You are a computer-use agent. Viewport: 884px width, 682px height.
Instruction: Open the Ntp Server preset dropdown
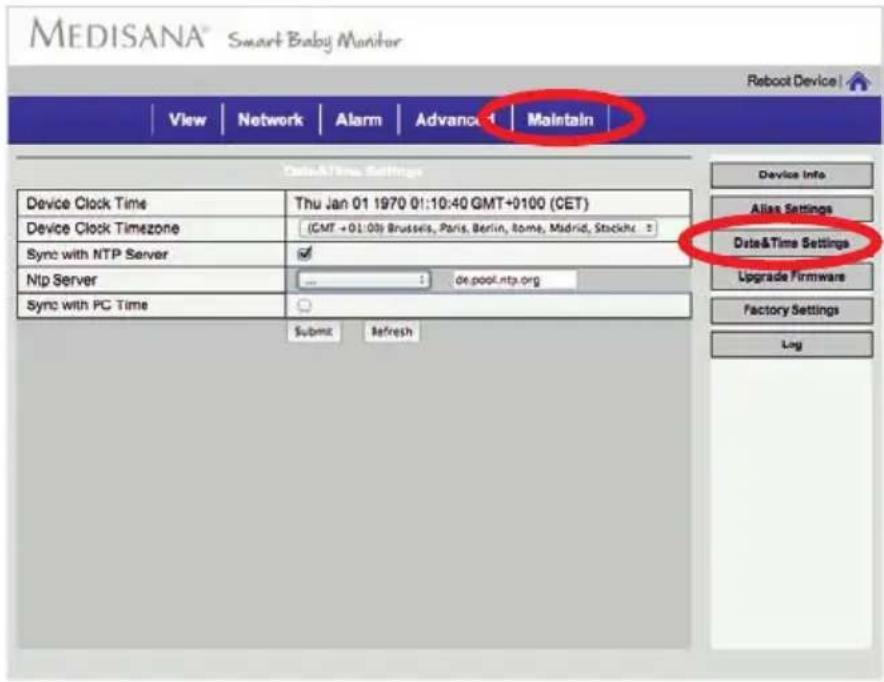point(364,280)
